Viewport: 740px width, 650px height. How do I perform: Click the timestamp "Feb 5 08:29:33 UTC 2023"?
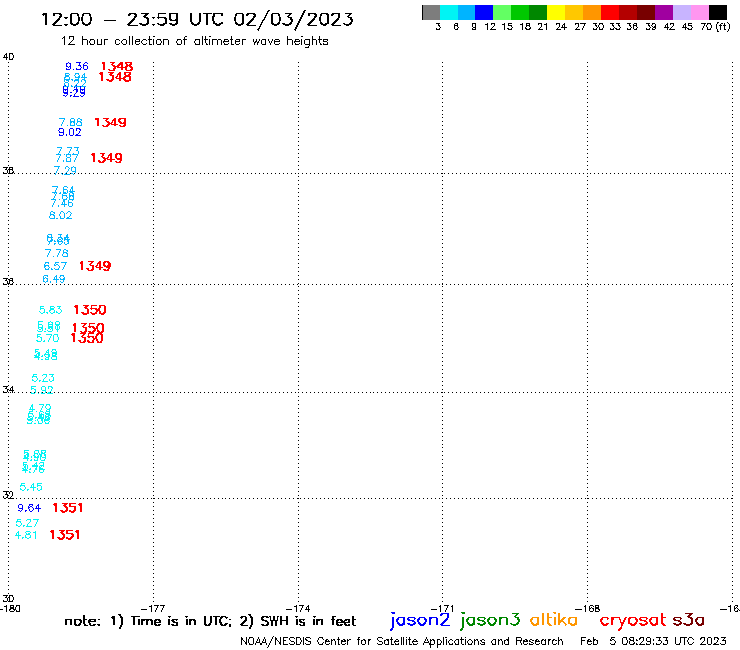click(x=653, y=642)
